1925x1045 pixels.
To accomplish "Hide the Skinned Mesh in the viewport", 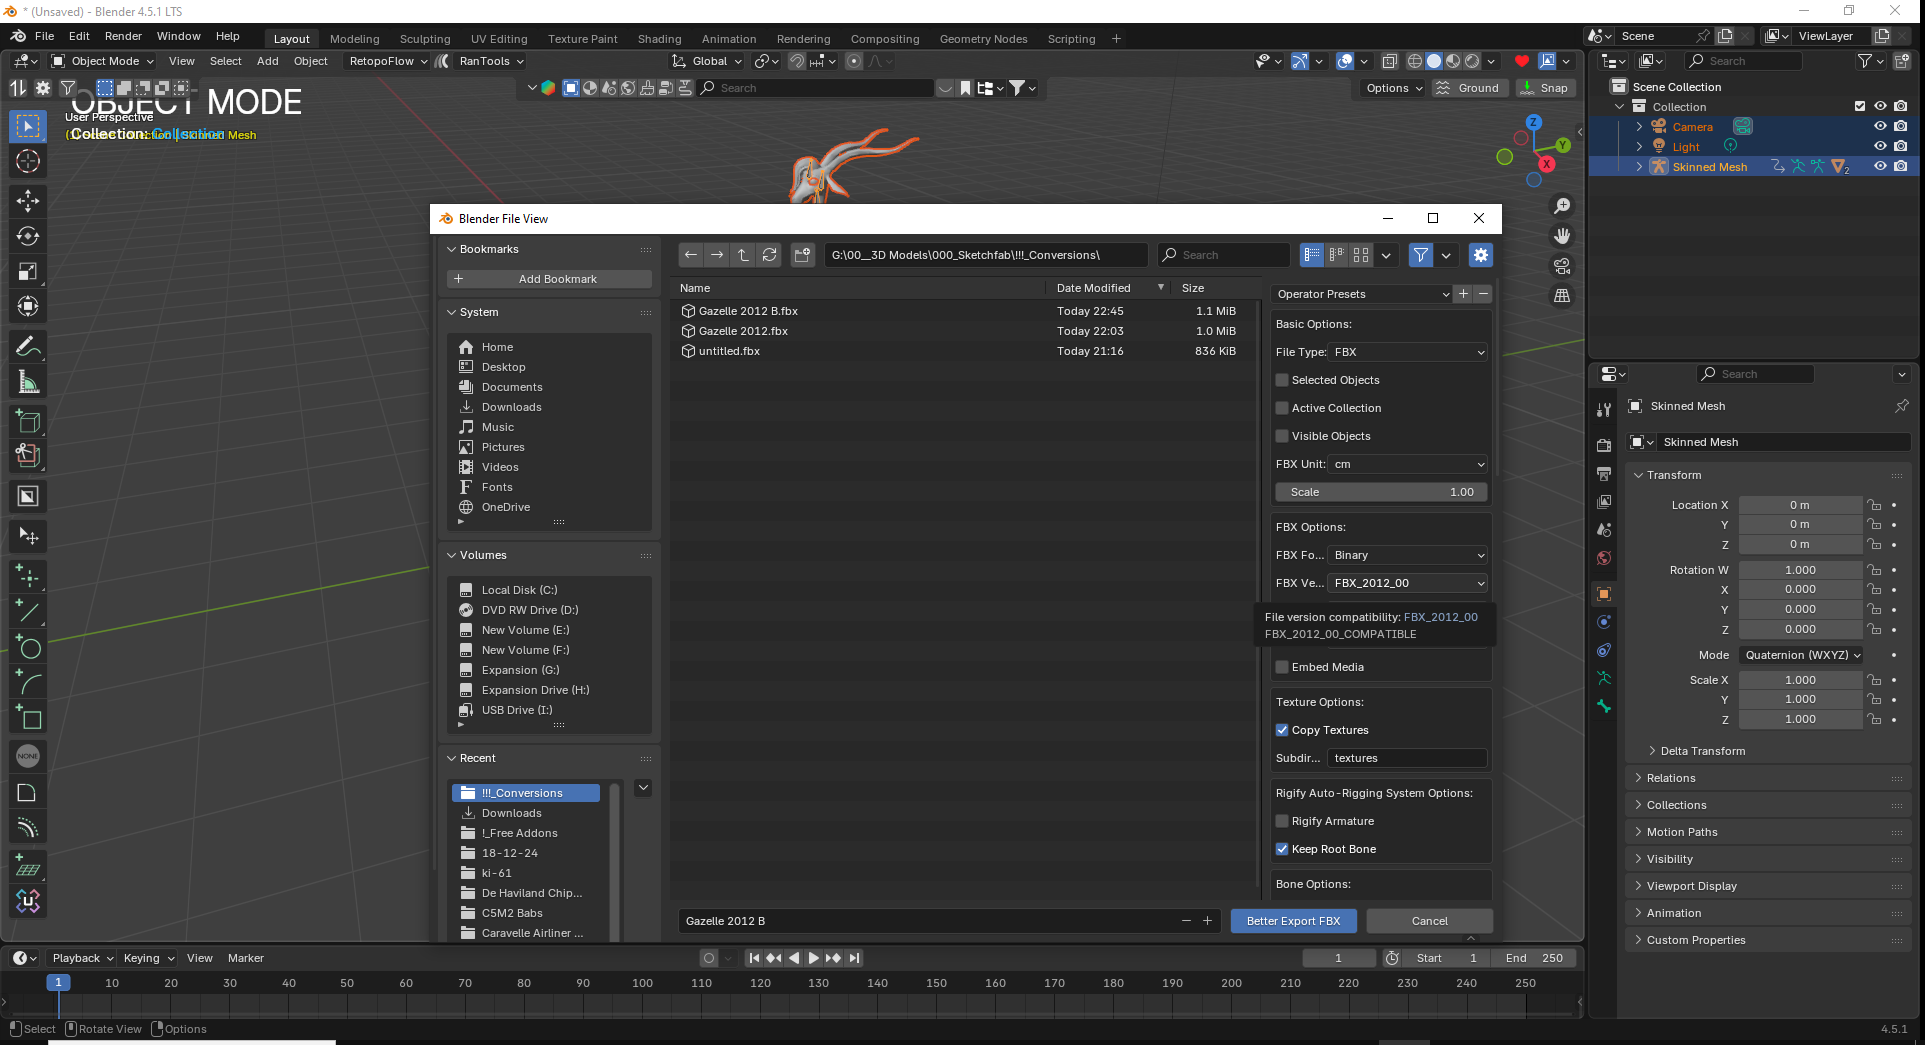I will (1880, 166).
